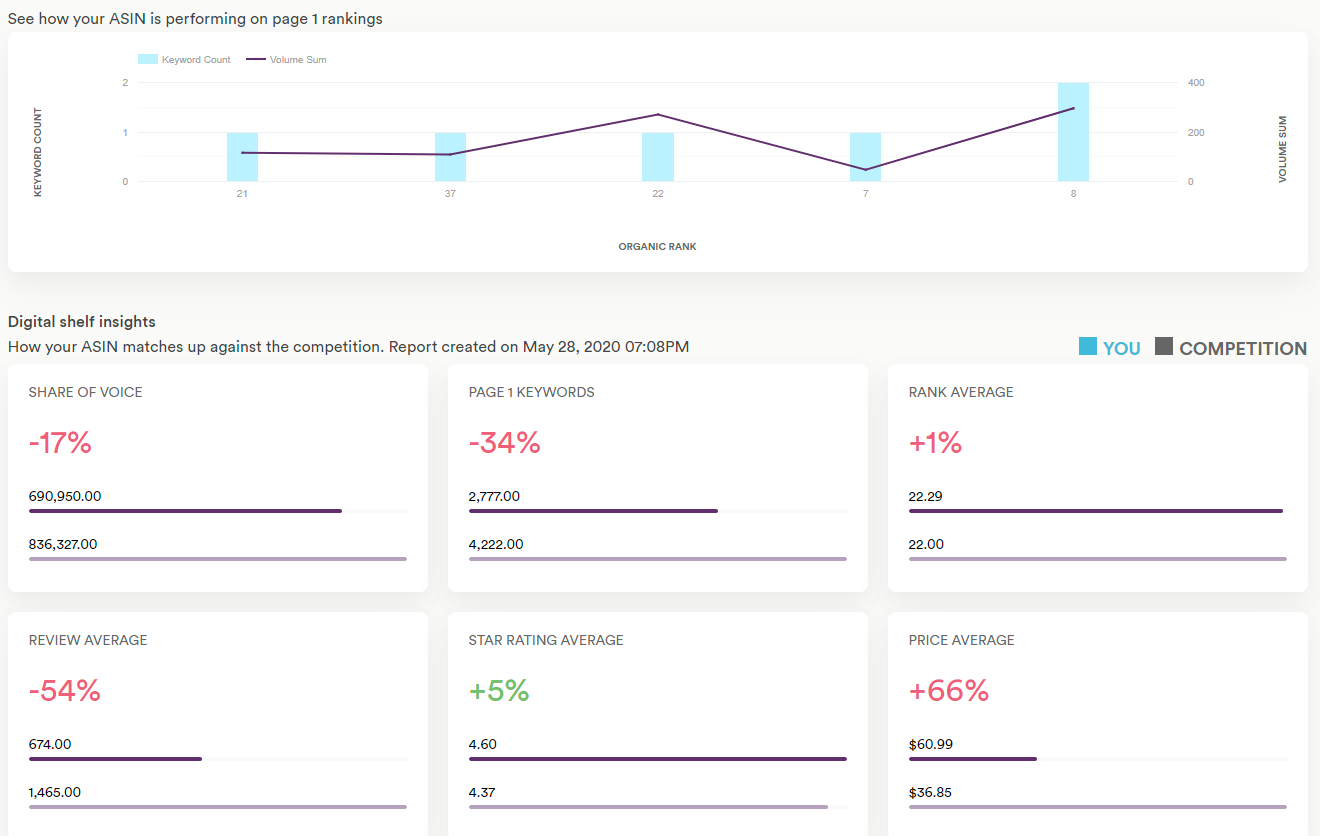Toggle the Volume Sum legend line

pyautogui.click(x=254, y=60)
